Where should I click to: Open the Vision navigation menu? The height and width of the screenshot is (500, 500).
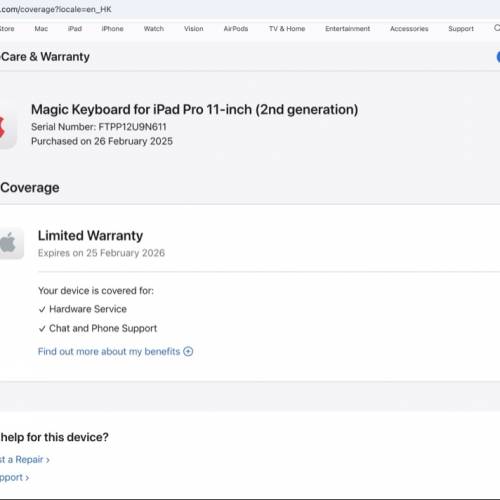tap(193, 29)
